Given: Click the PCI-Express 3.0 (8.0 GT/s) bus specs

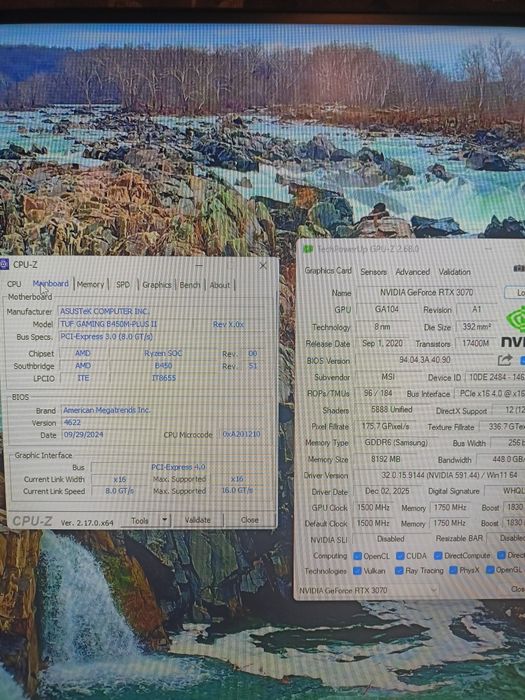Looking at the screenshot, I should coord(163,336).
